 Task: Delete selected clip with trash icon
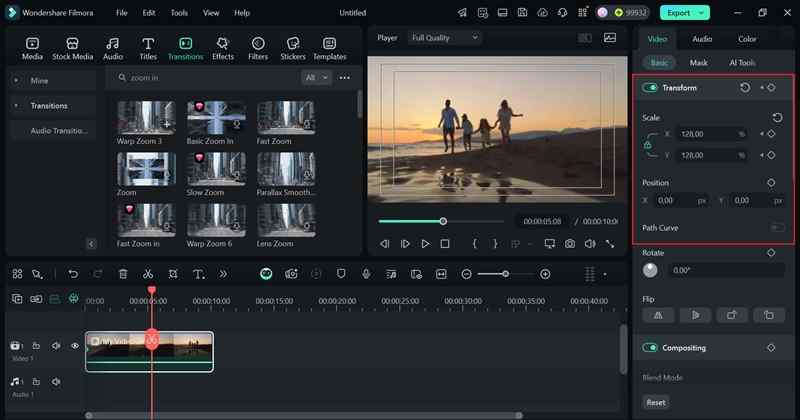coord(123,274)
